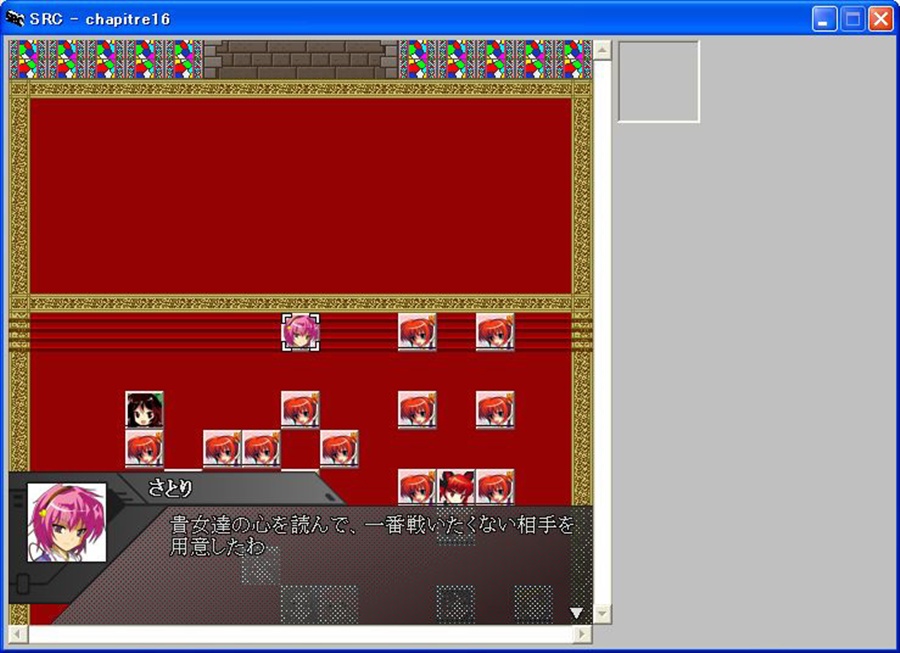
Task: Advance dialogue with the white down triangle
Action: (576, 613)
